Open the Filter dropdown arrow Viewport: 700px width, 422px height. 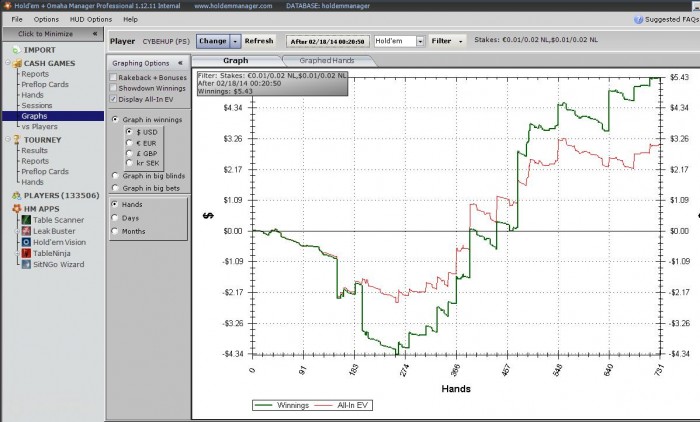pos(460,42)
